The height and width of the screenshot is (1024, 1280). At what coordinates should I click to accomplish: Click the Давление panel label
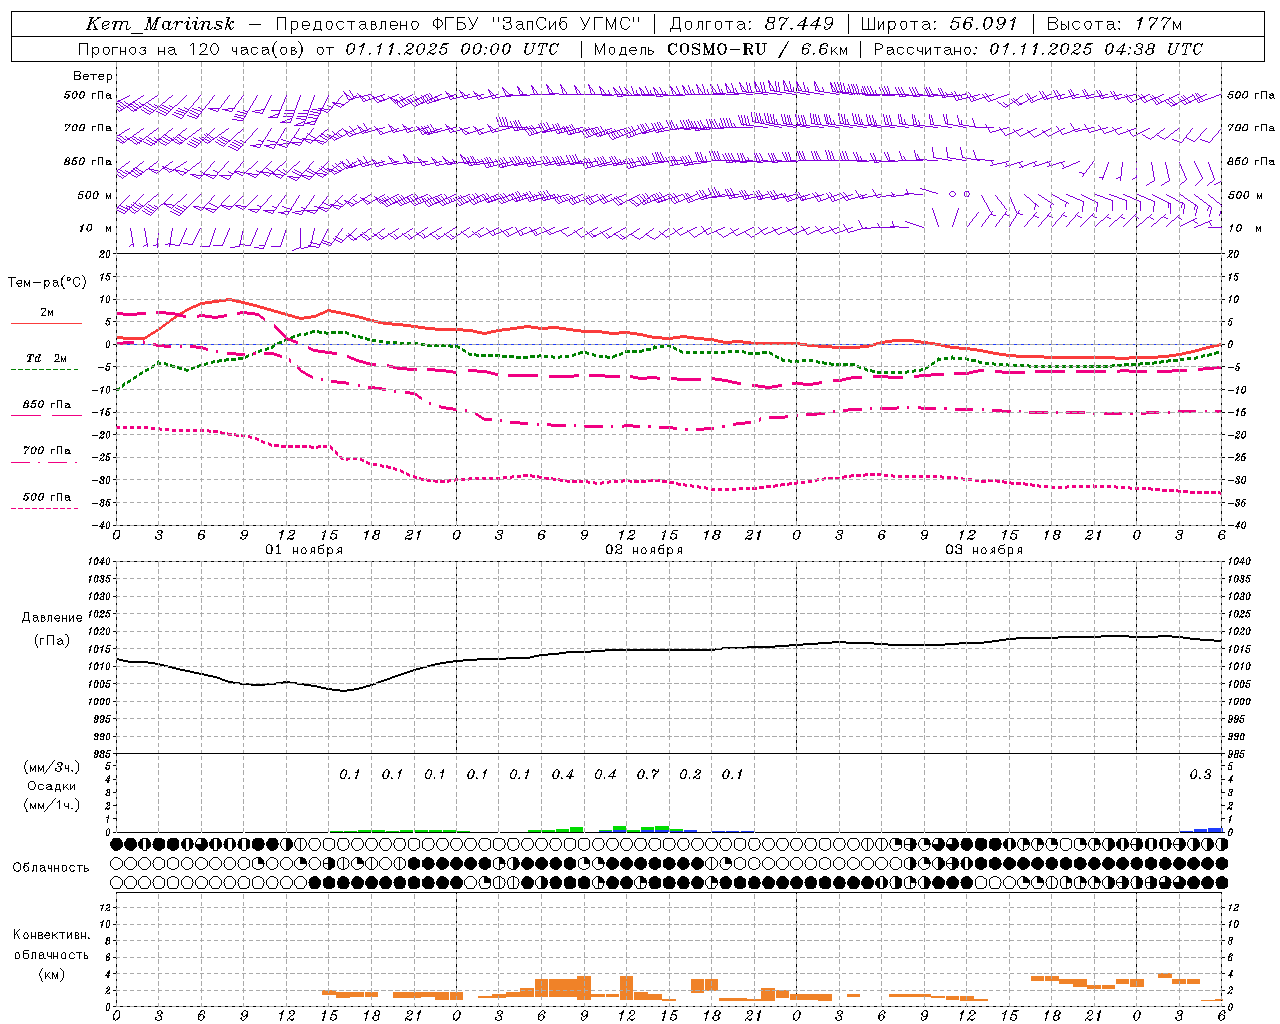pos(52,618)
